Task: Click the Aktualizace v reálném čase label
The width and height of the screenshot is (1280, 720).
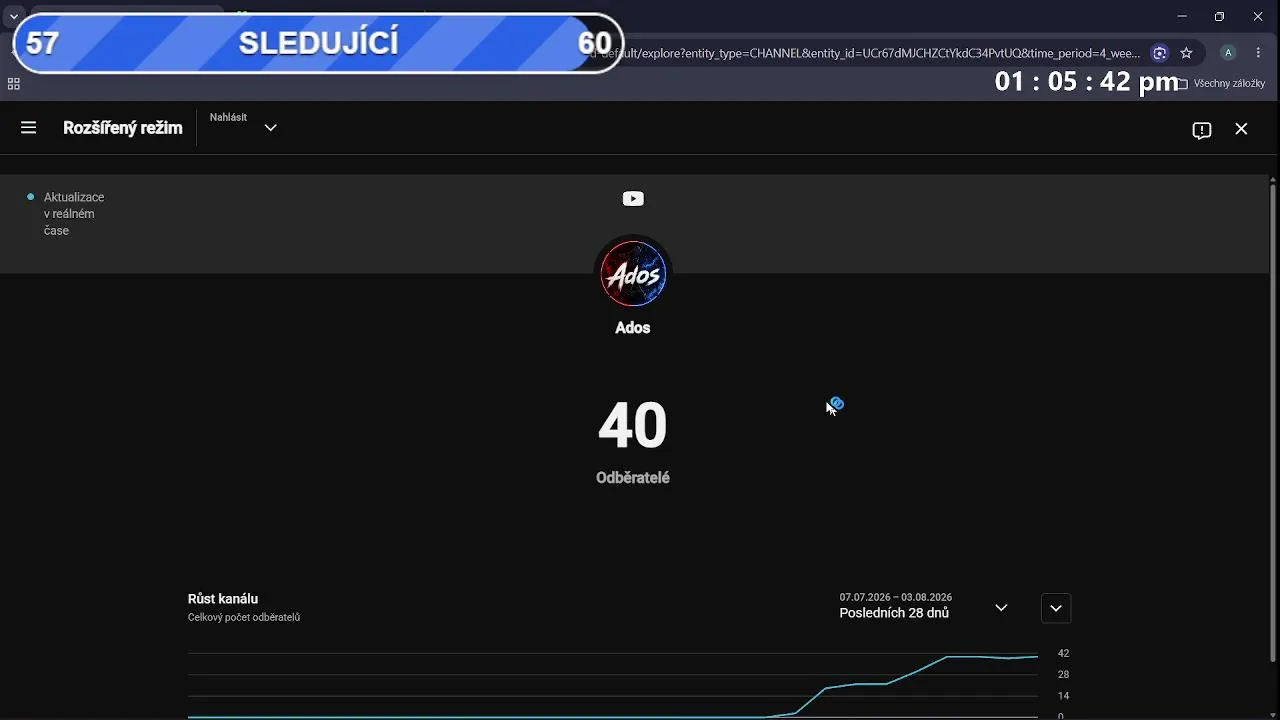Action: pos(74,214)
